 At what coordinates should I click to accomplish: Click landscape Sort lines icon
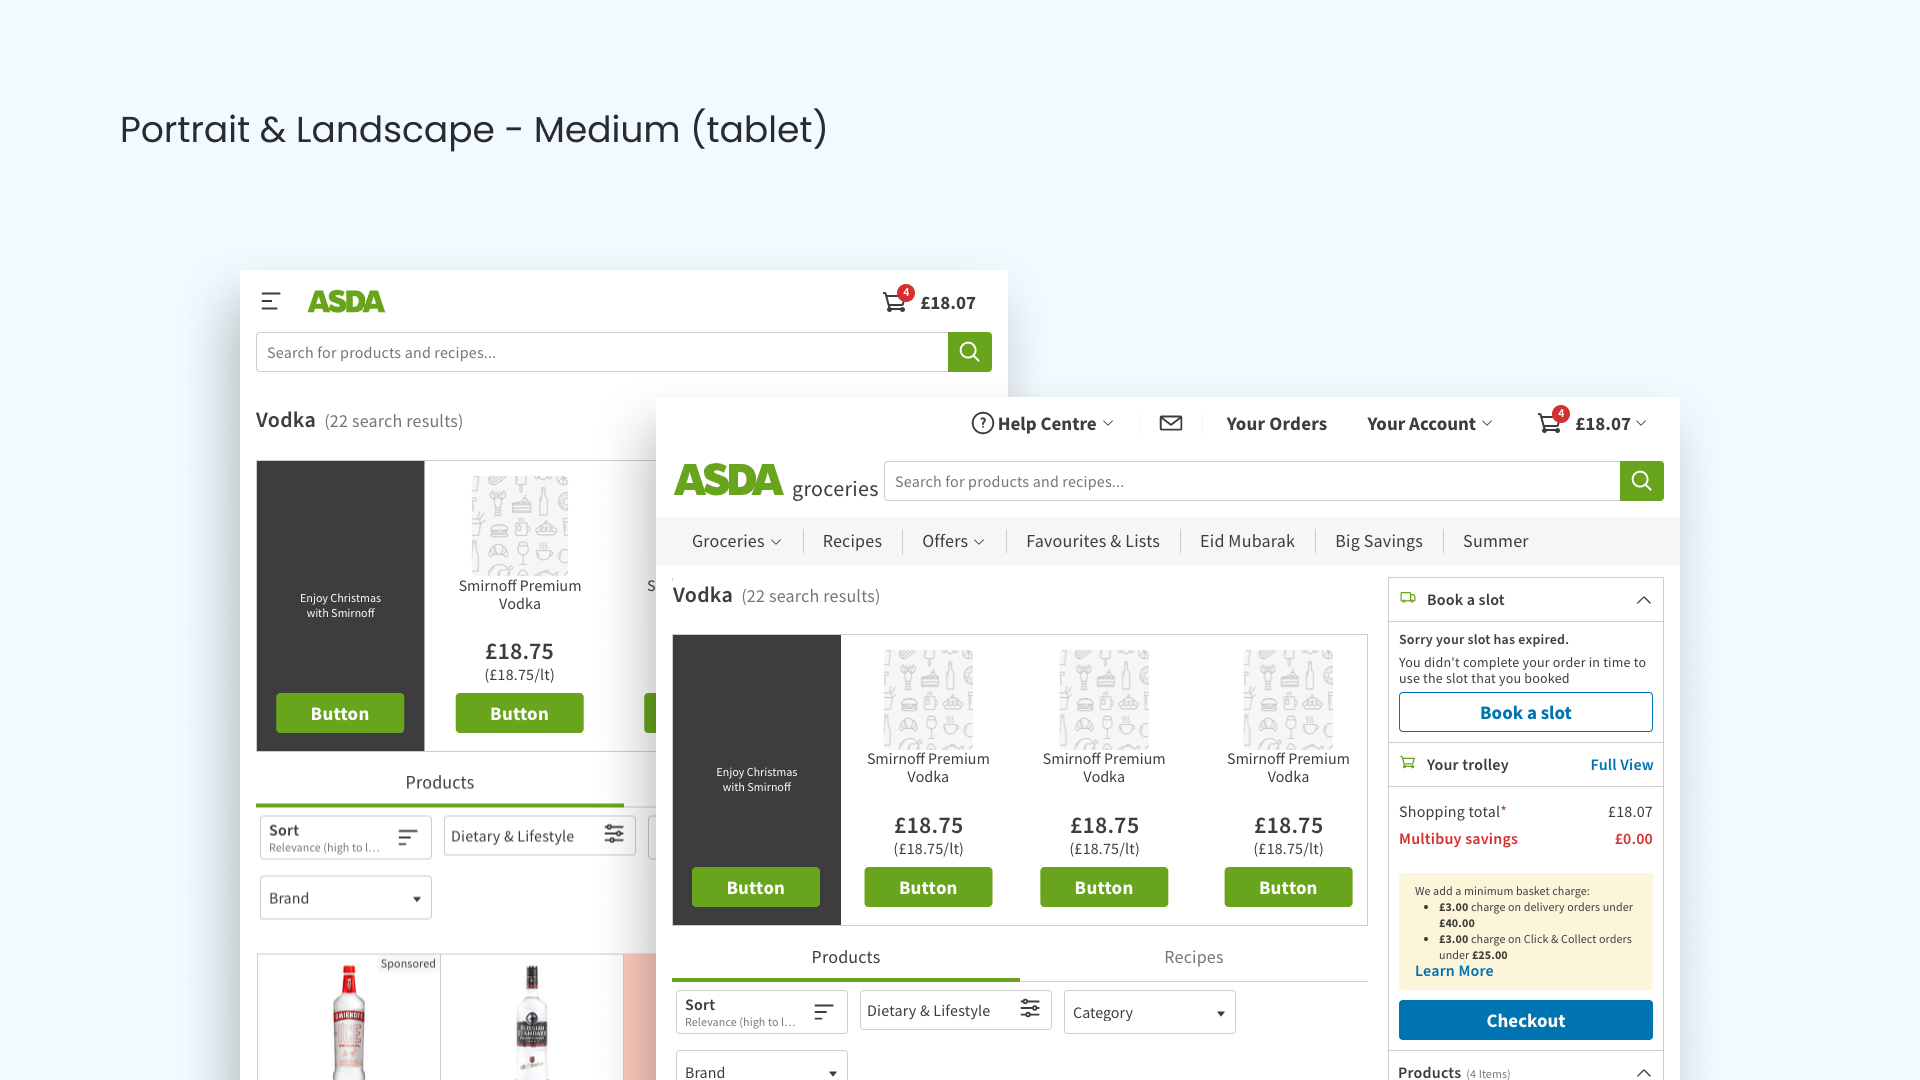(824, 1012)
